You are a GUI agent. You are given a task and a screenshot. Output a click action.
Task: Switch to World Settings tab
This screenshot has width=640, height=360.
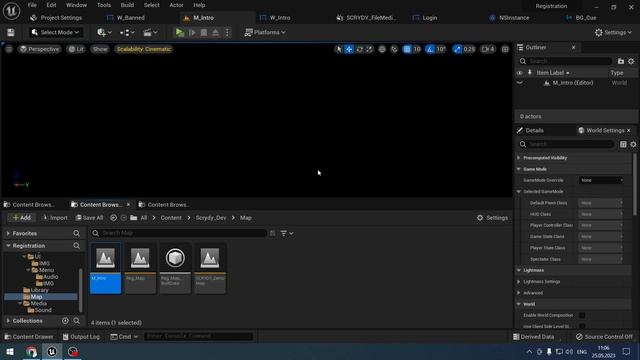point(605,131)
